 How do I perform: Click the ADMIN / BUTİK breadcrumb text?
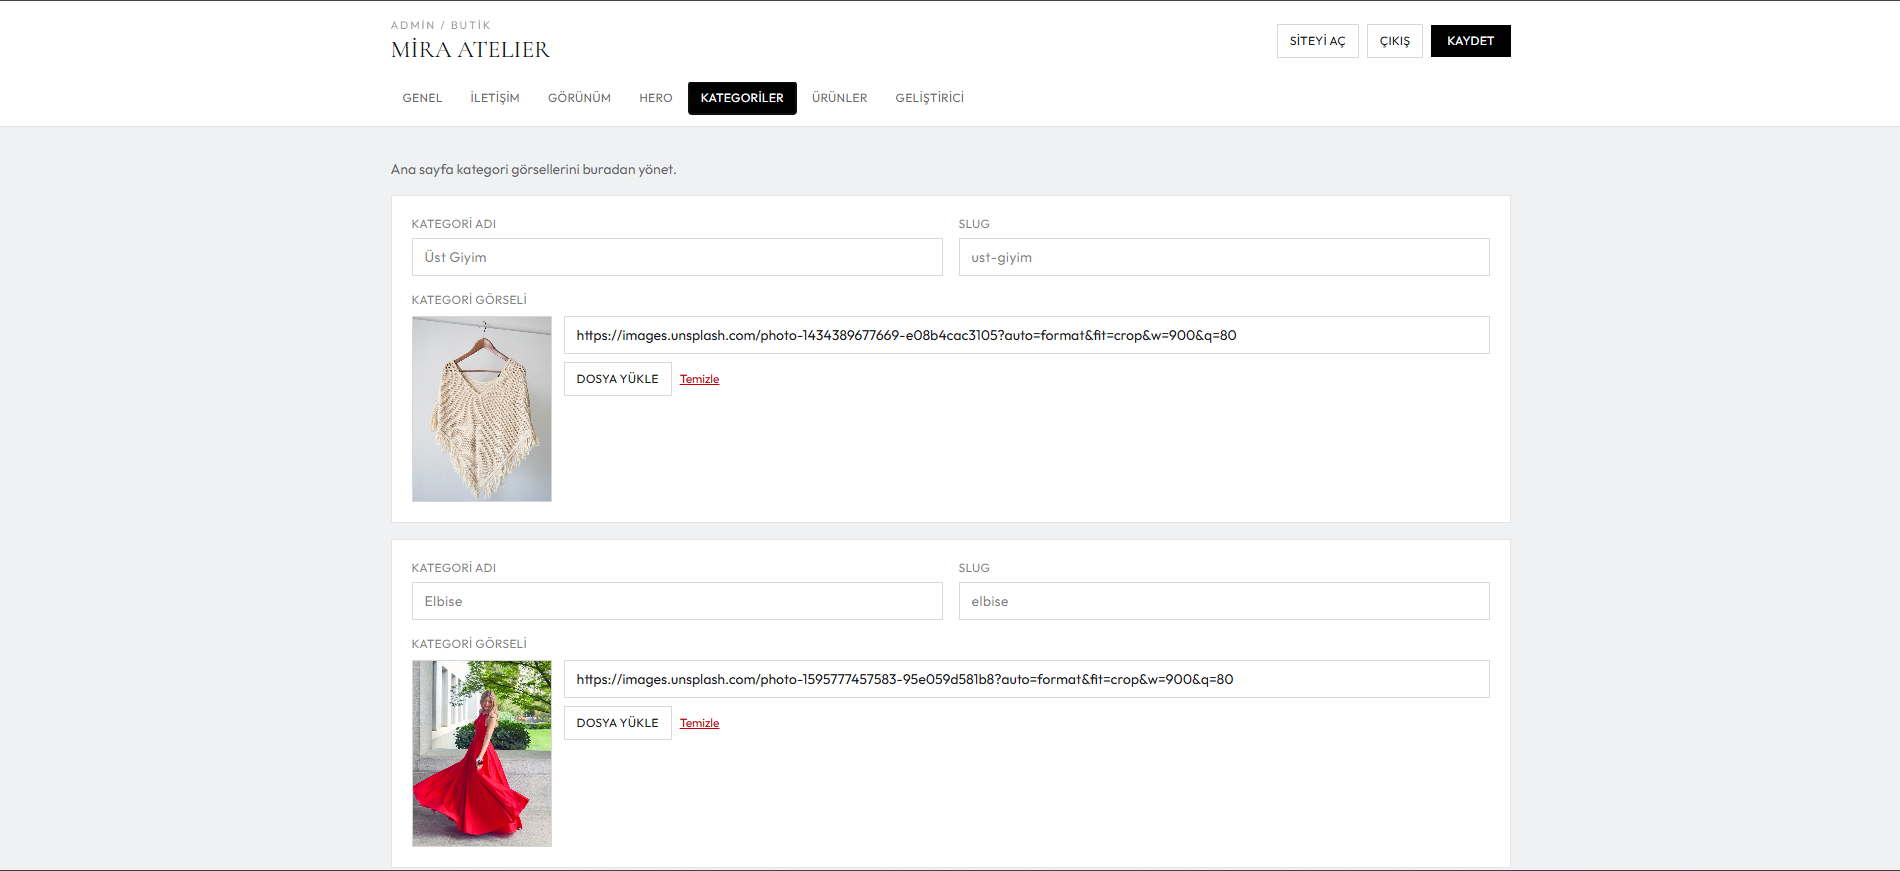[441, 25]
